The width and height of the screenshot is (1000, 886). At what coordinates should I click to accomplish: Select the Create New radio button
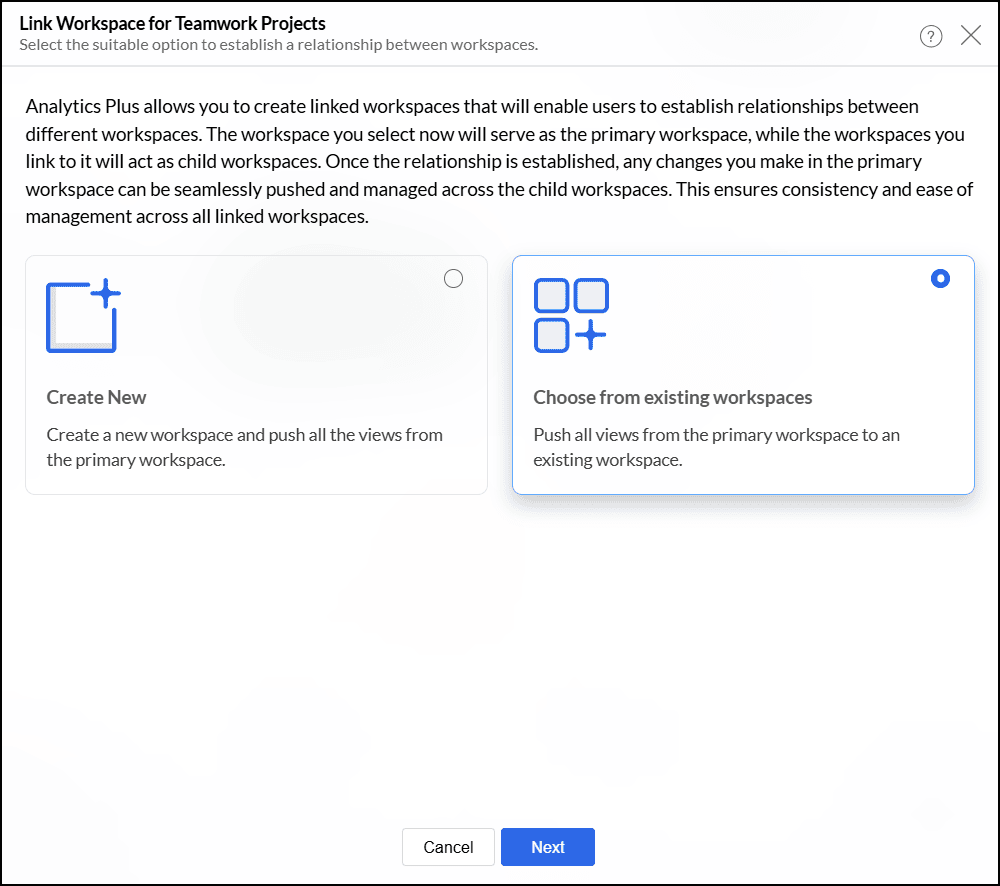pyautogui.click(x=453, y=279)
